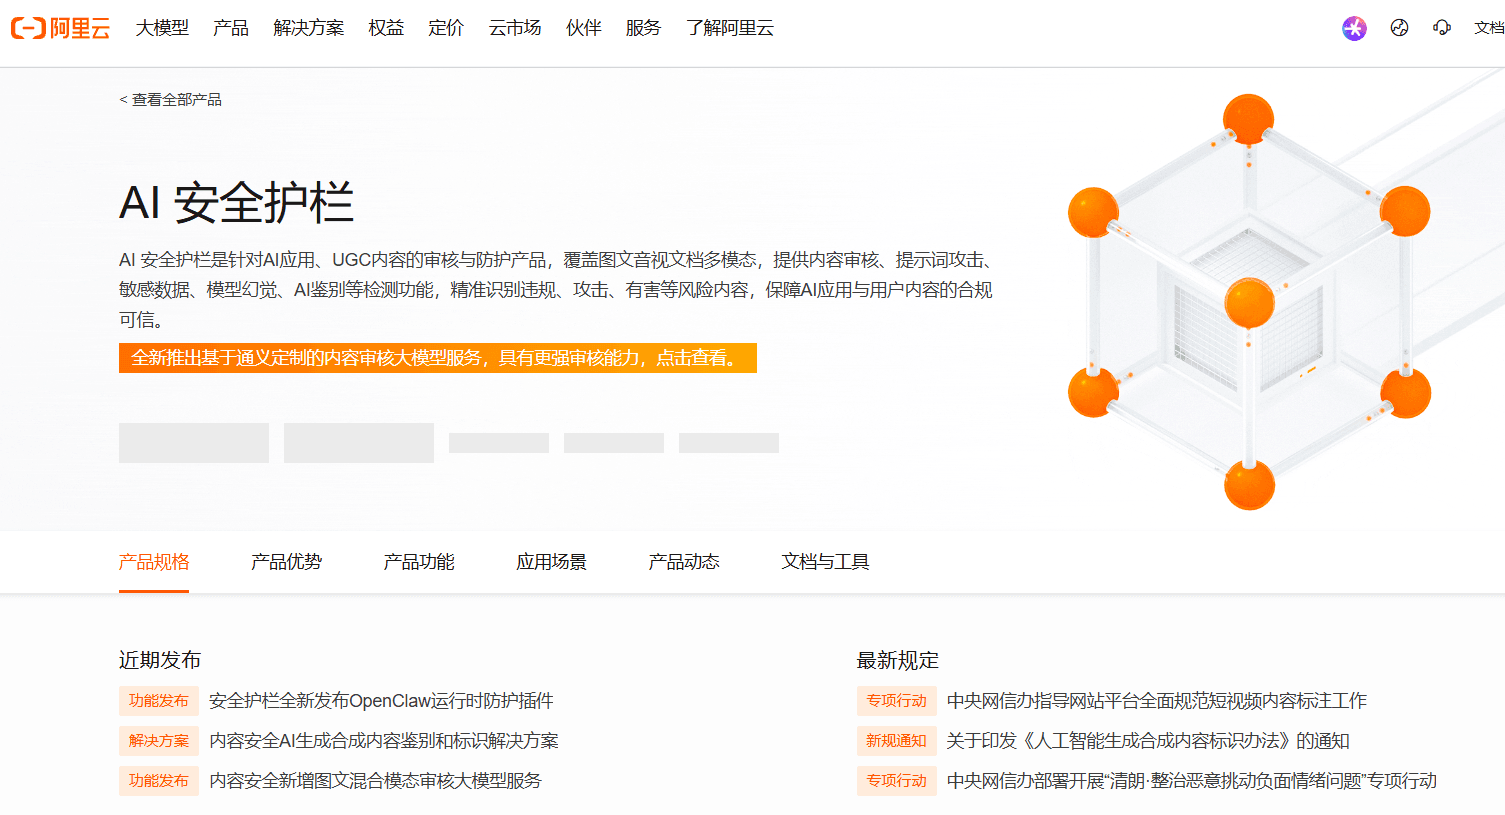Image resolution: width=1505 pixels, height=815 pixels.
Task: Open the purple AI assistant icon
Action: tap(1354, 28)
